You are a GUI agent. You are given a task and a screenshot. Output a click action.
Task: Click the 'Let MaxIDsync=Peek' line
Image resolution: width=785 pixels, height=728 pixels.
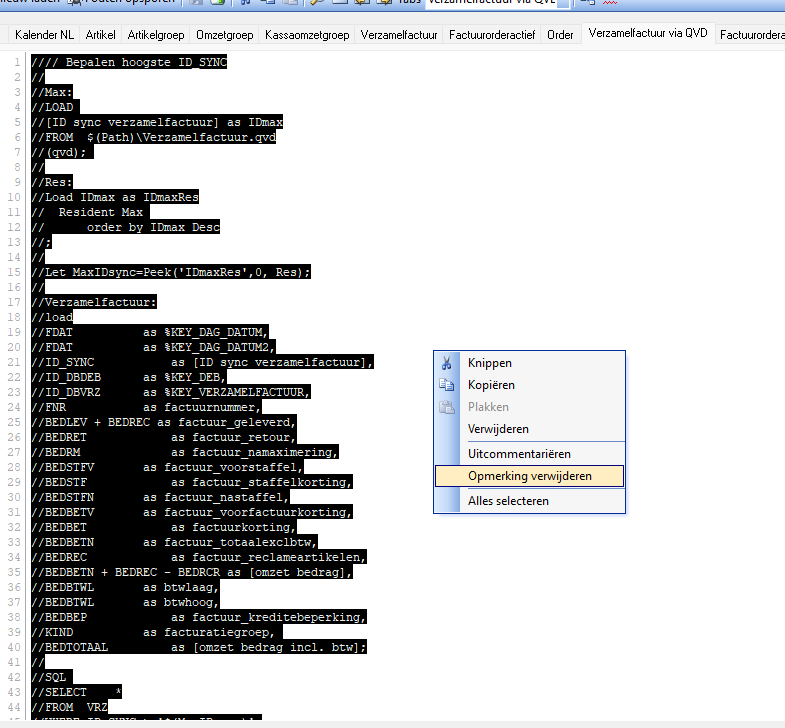[171, 272]
